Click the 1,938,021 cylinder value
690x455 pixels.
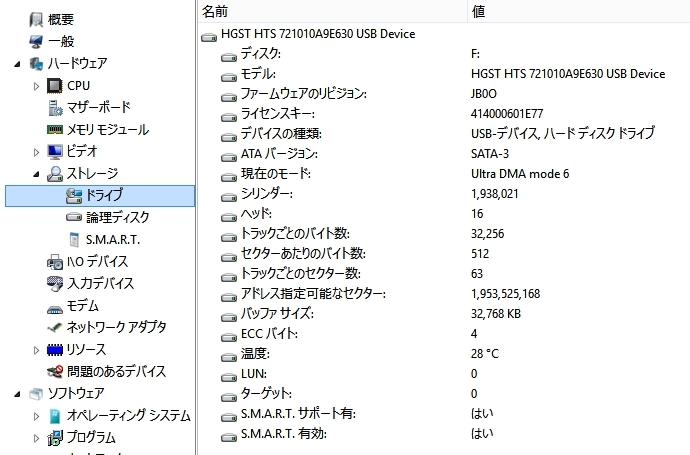point(495,194)
